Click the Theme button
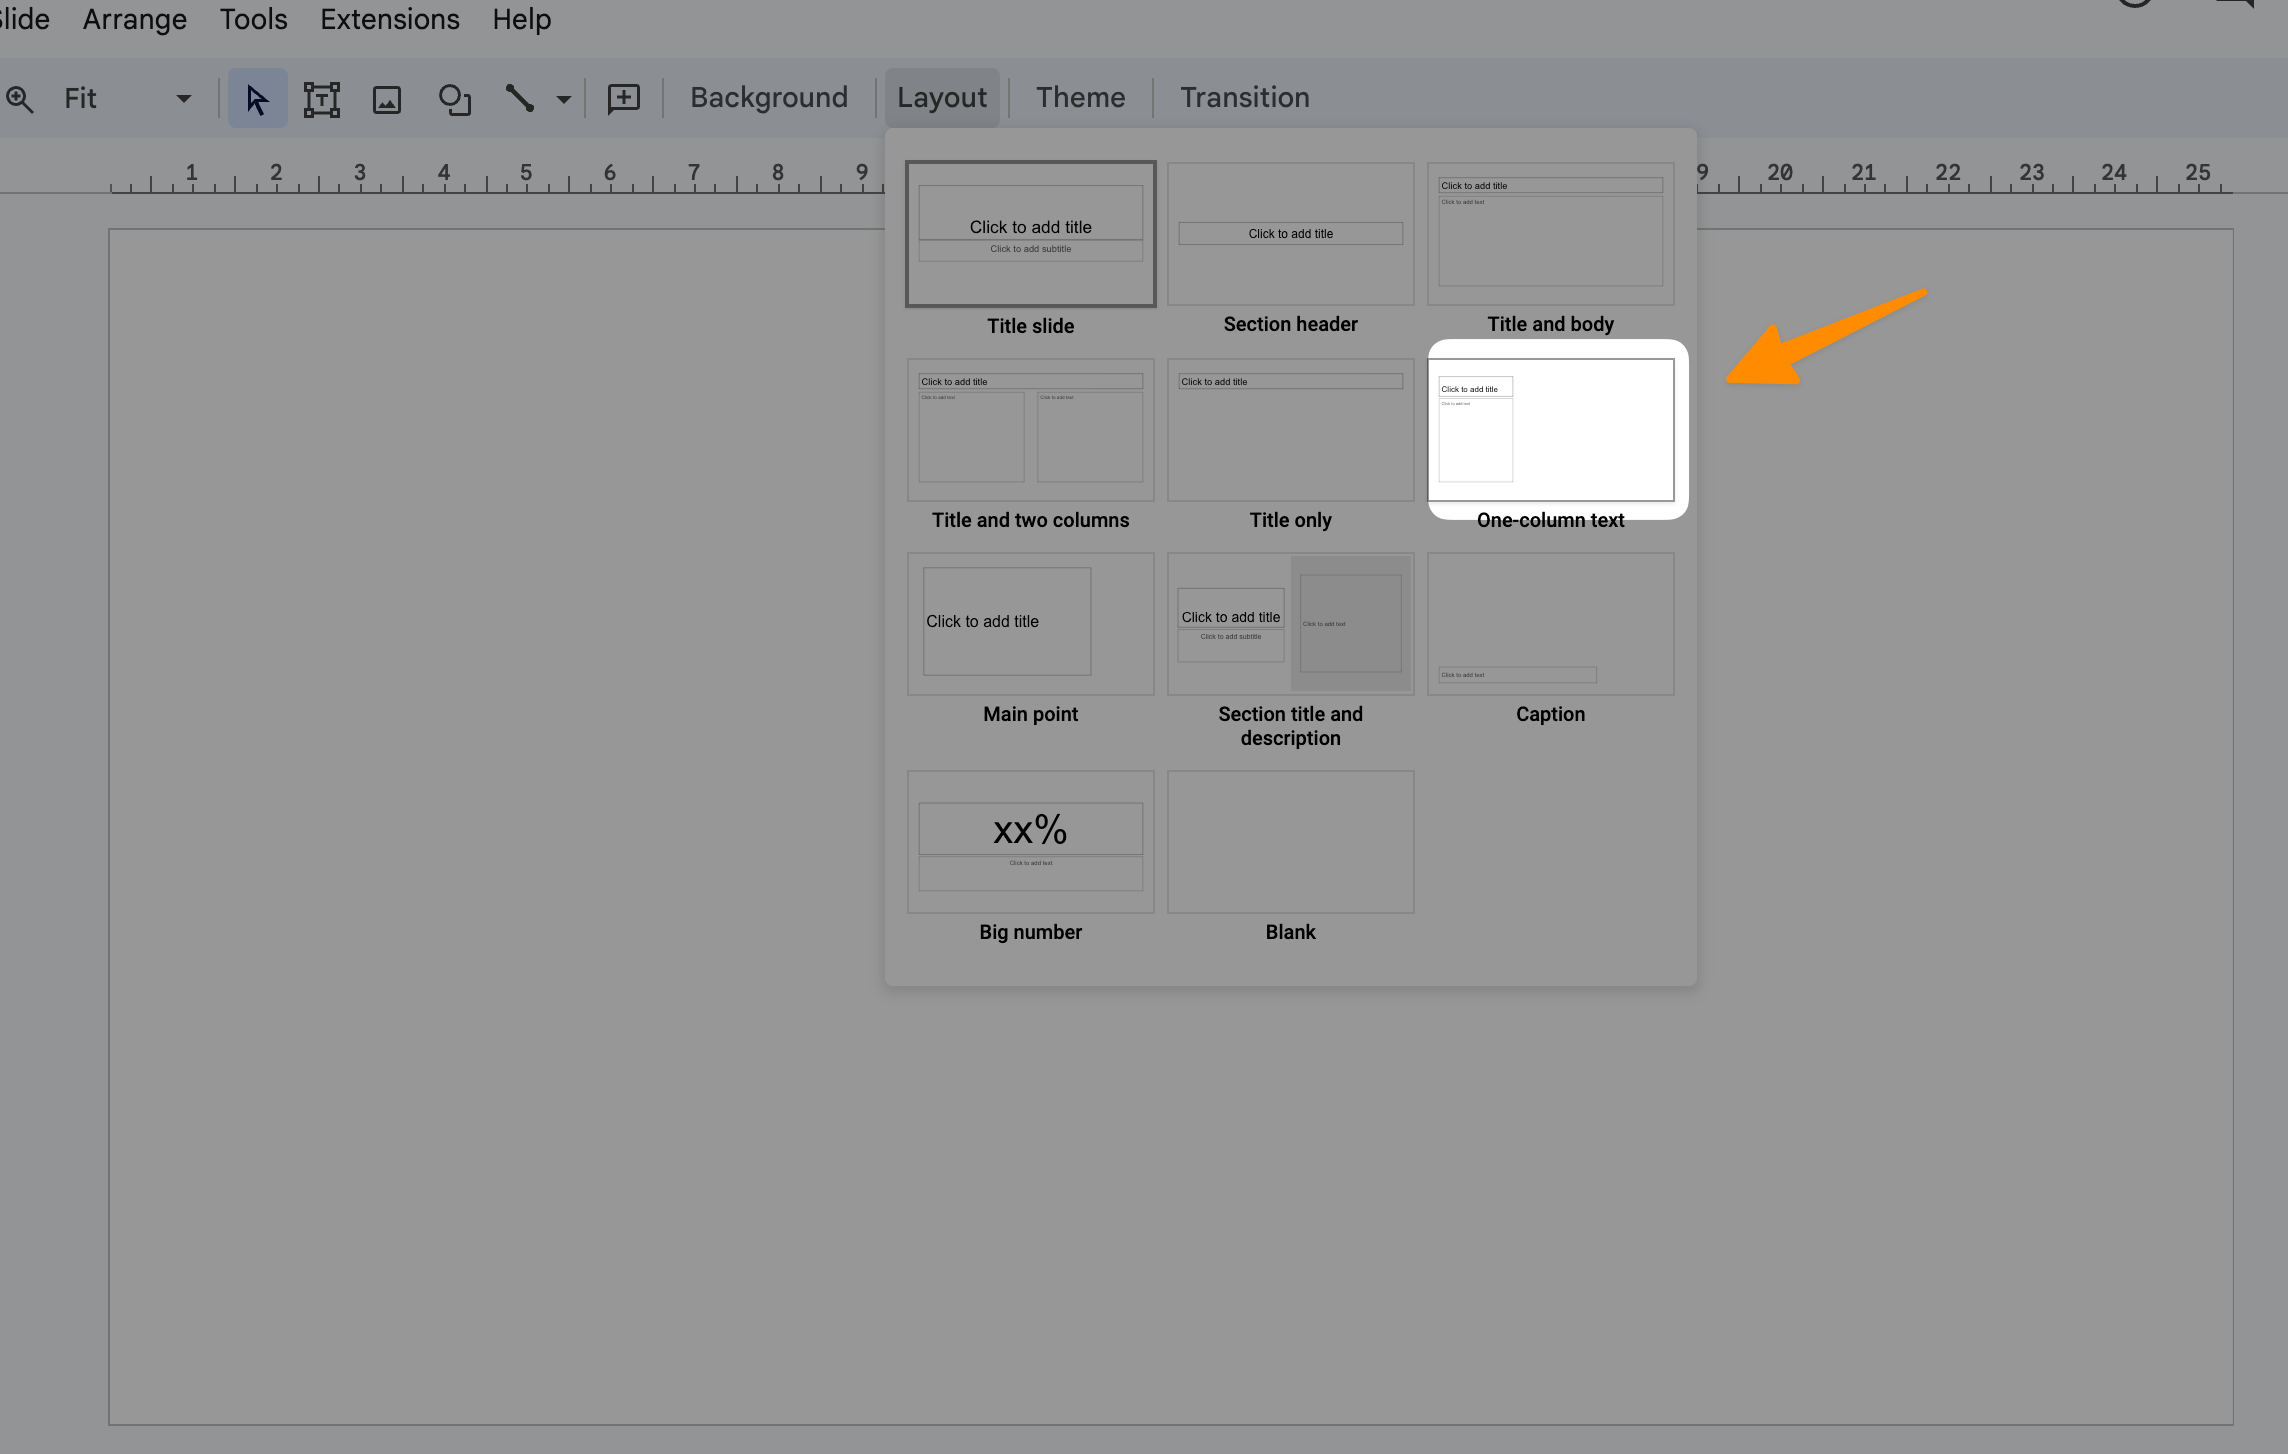The height and width of the screenshot is (1454, 2288). click(1081, 95)
